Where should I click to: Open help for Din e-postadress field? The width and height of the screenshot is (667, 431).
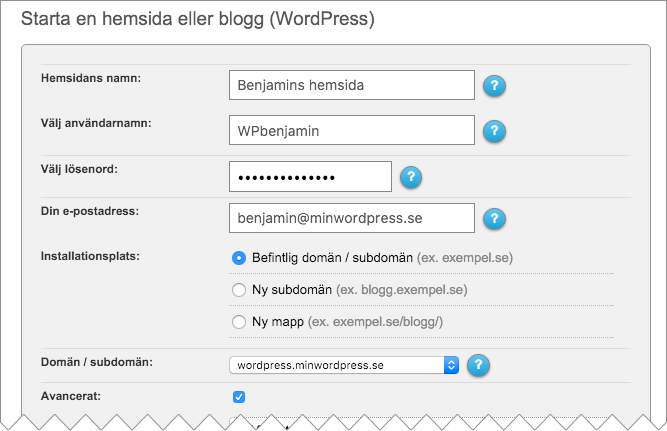[x=494, y=219]
